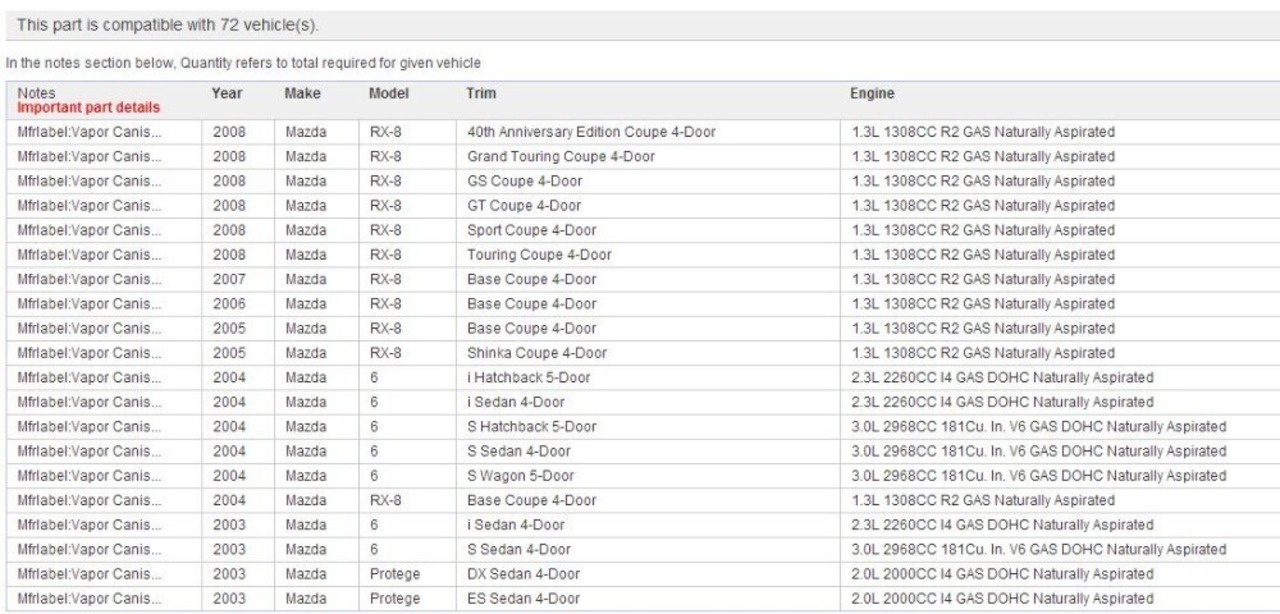Click 'Grand Touring Coupe 4-Door' trim cell
Screen dimensions: 1280x614
(561, 156)
